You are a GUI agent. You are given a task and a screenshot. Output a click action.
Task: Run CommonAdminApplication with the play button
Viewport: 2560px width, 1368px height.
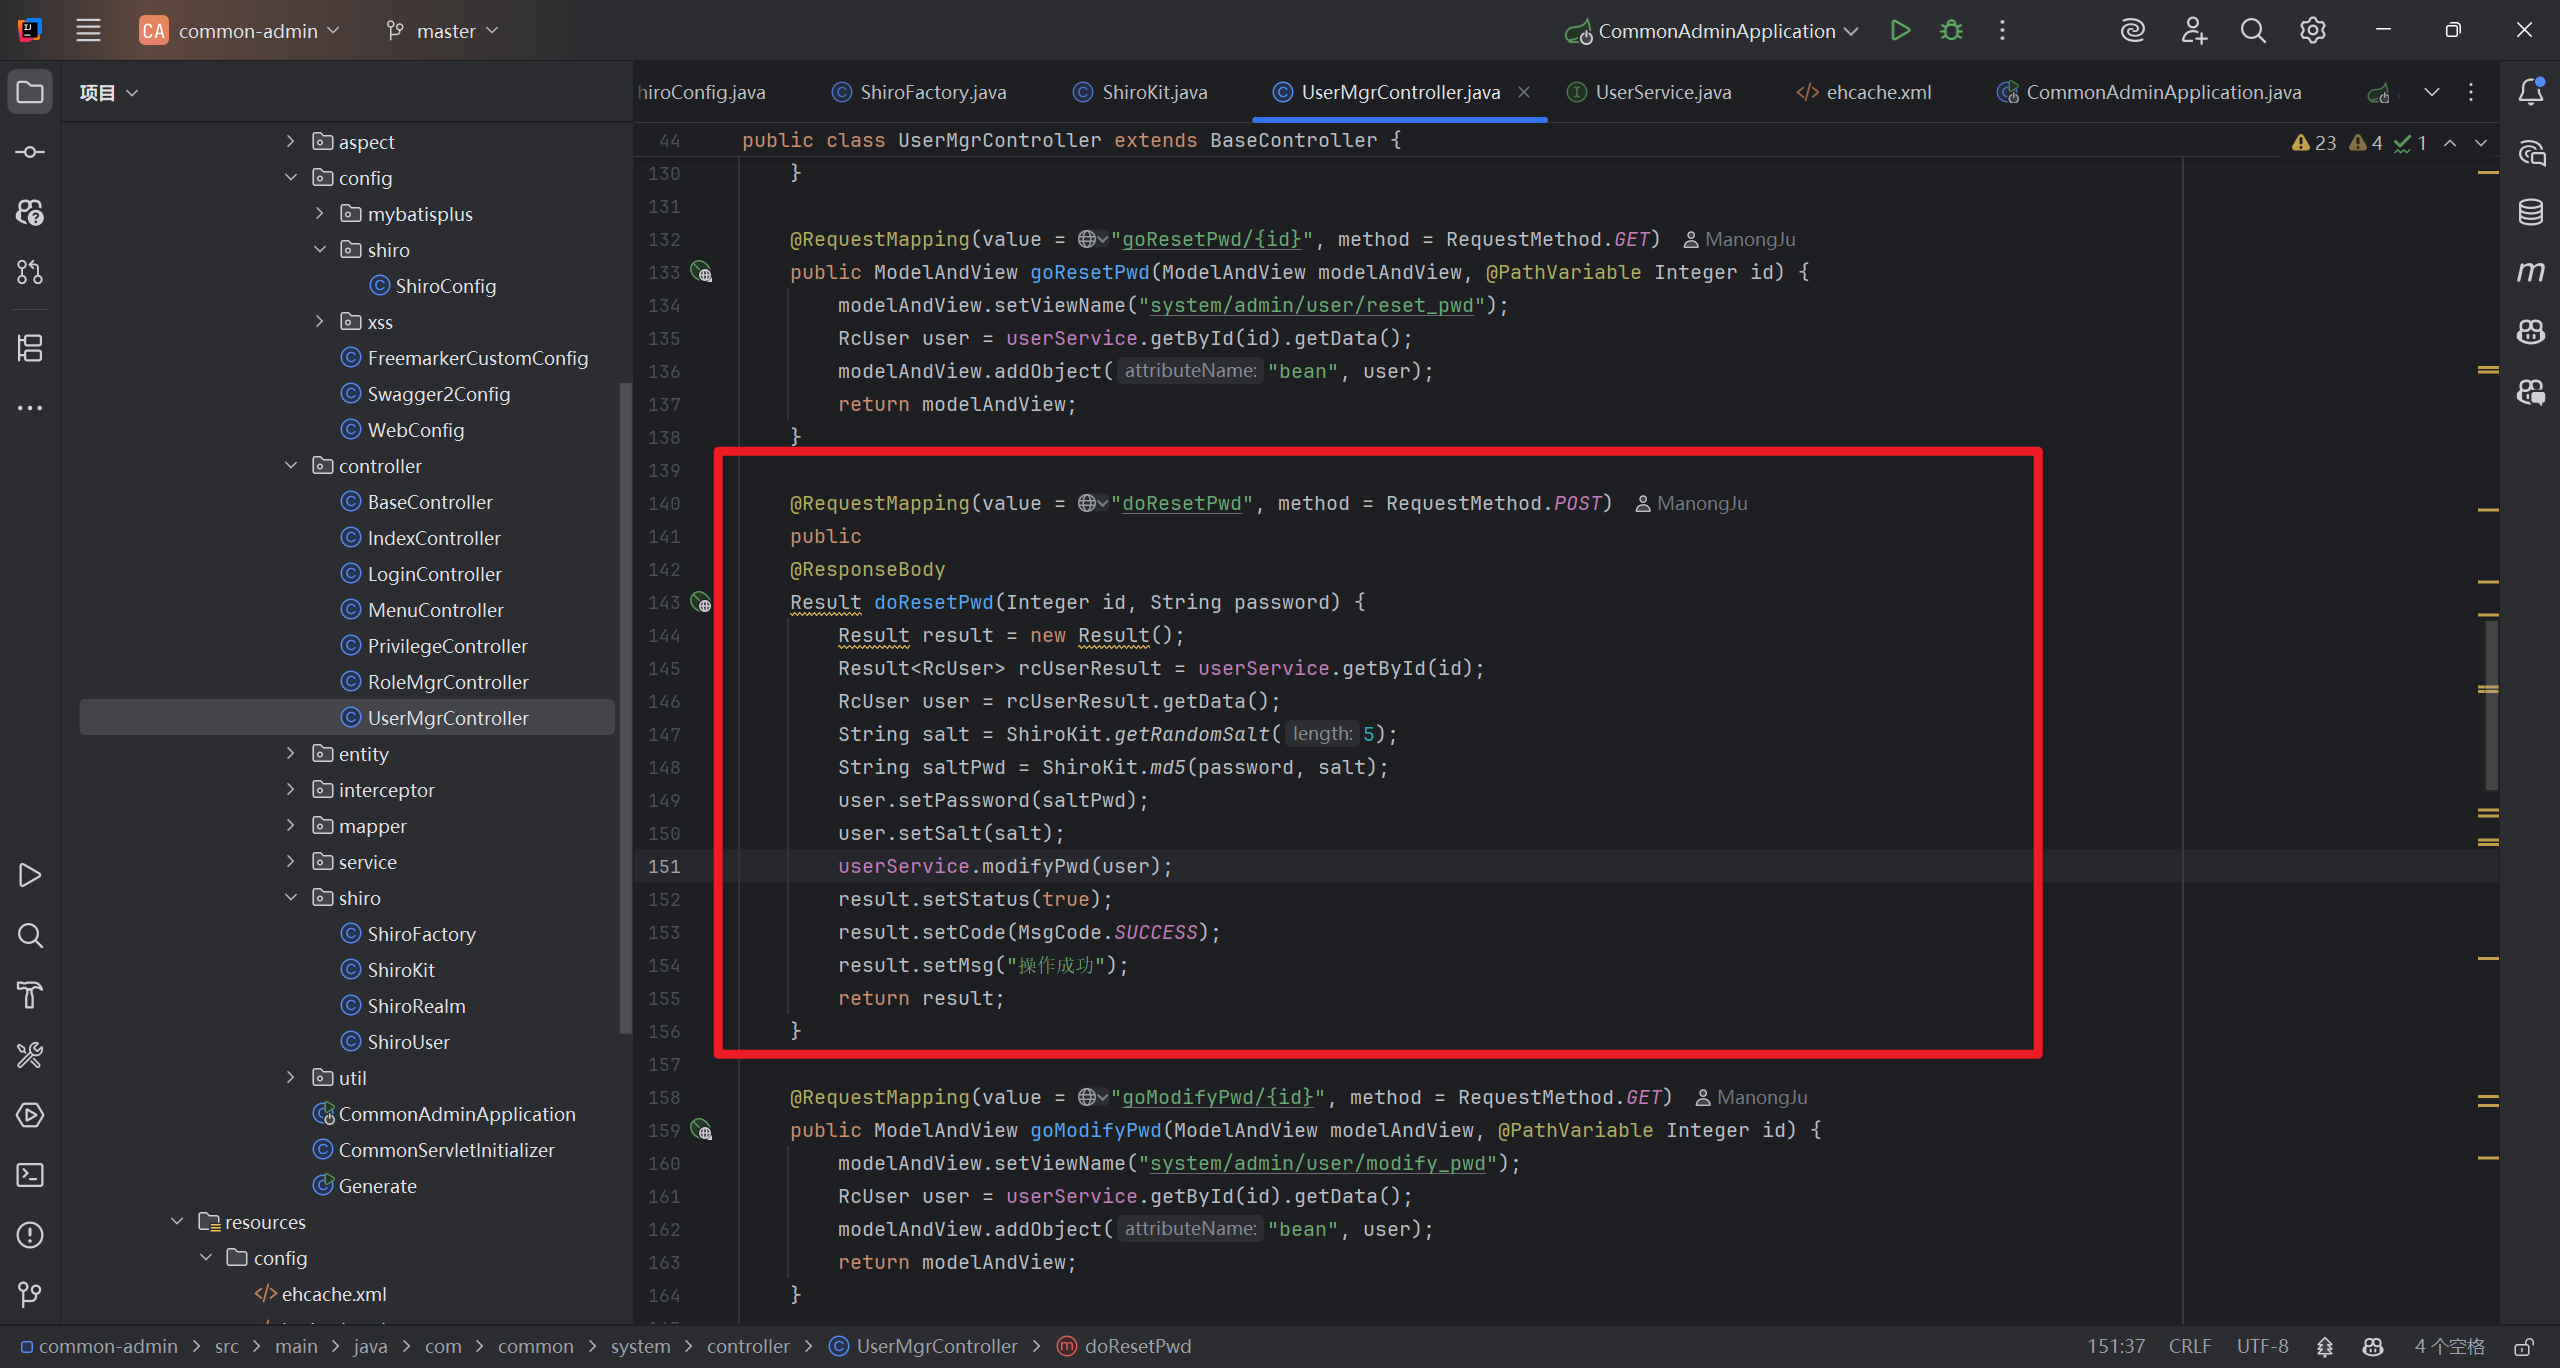click(x=1900, y=31)
